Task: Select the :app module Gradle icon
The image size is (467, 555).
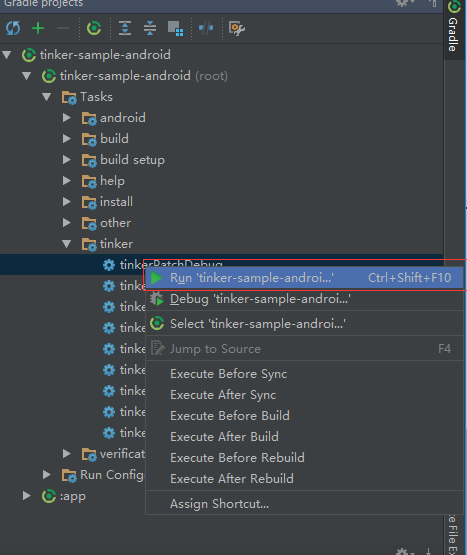Action: tap(49, 496)
